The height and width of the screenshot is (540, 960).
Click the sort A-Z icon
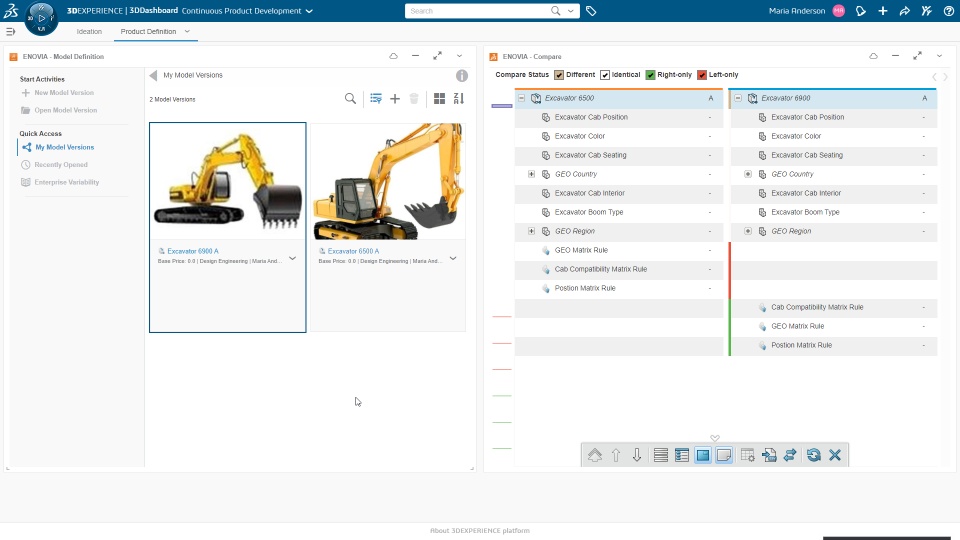pos(459,99)
